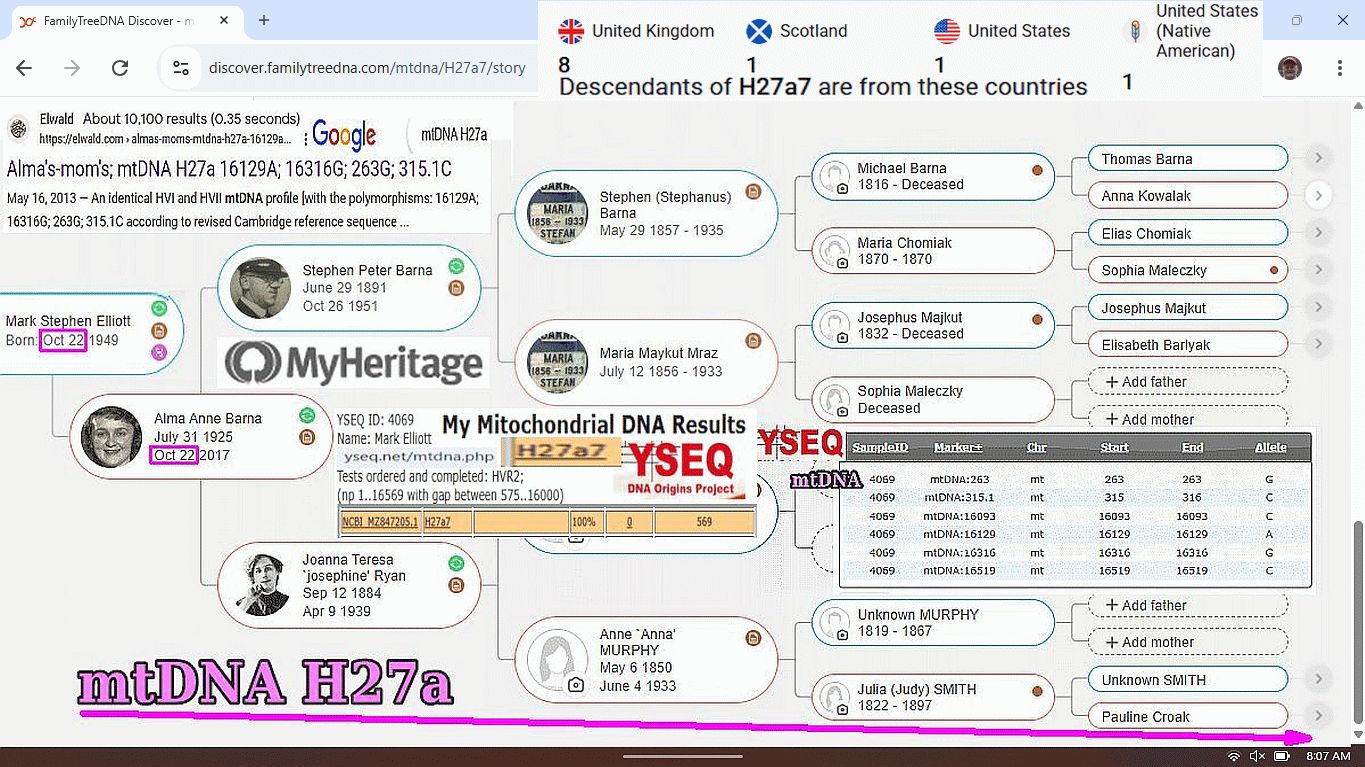The image size is (1365, 767).
Task: Click green sync icon beside Stephen Peter Barna
Action: [x=456, y=266]
